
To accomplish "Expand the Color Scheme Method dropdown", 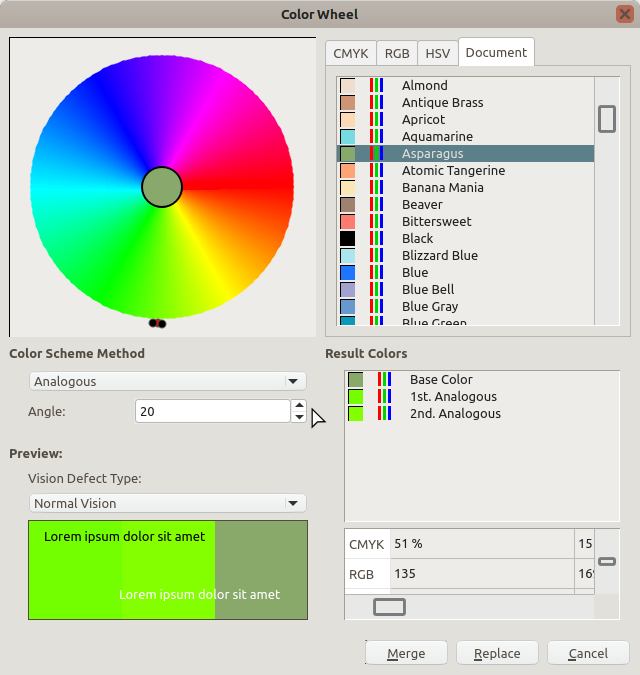I will coord(167,381).
